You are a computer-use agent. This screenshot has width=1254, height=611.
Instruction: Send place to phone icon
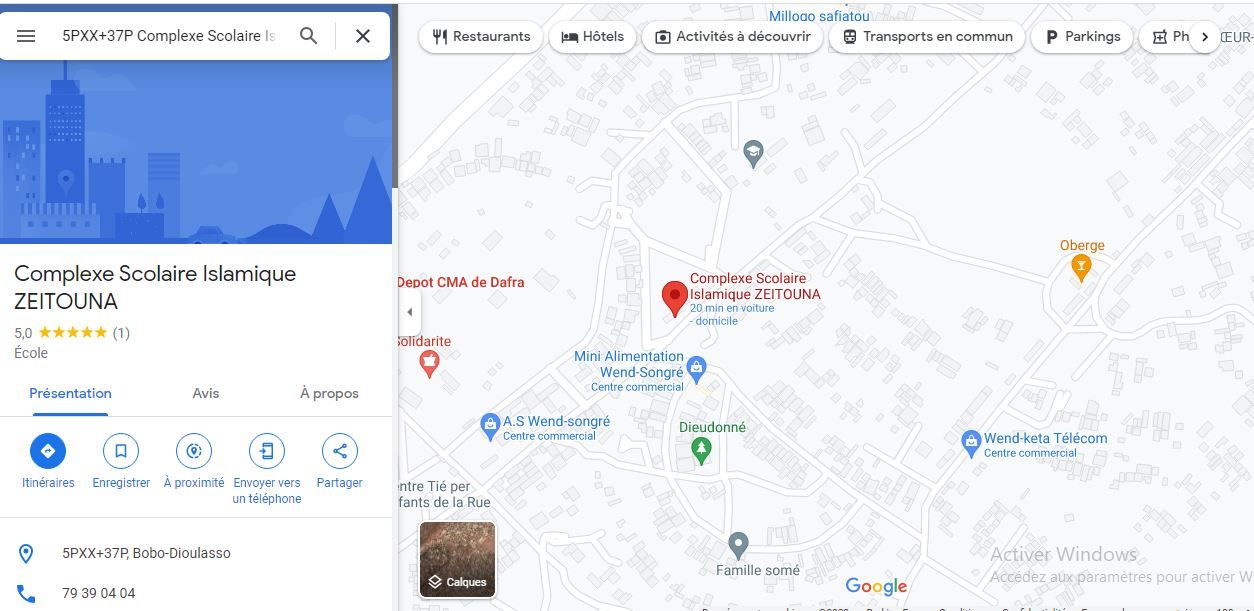(x=267, y=451)
